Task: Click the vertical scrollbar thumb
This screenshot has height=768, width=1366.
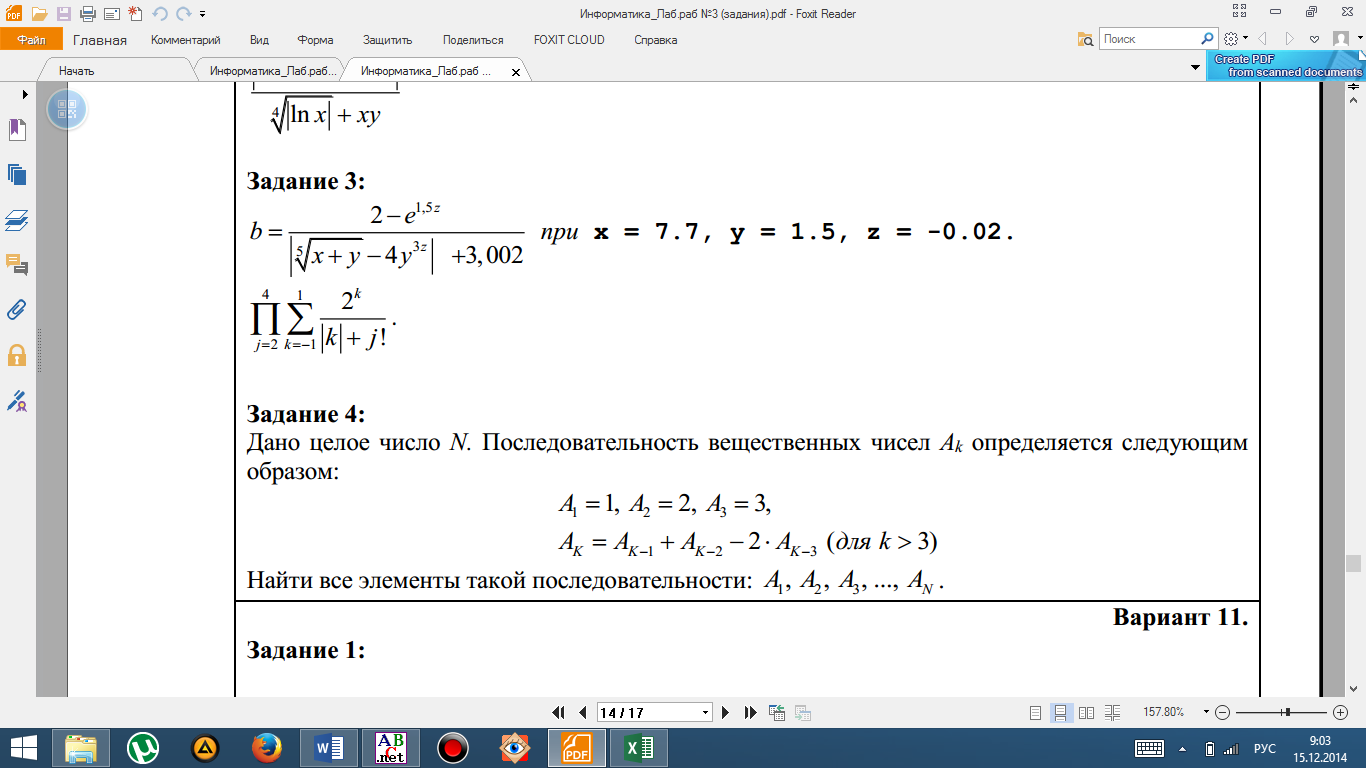Action: (1353, 563)
